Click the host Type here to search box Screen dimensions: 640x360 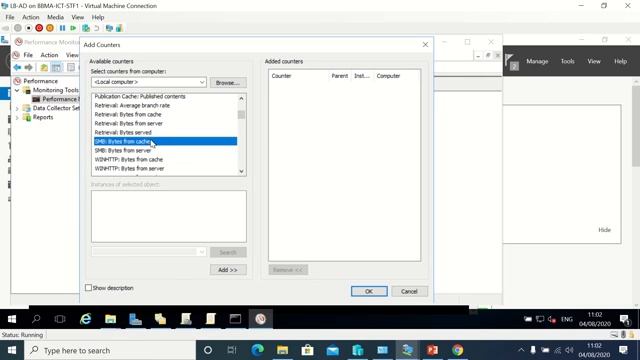coord(110,350)
